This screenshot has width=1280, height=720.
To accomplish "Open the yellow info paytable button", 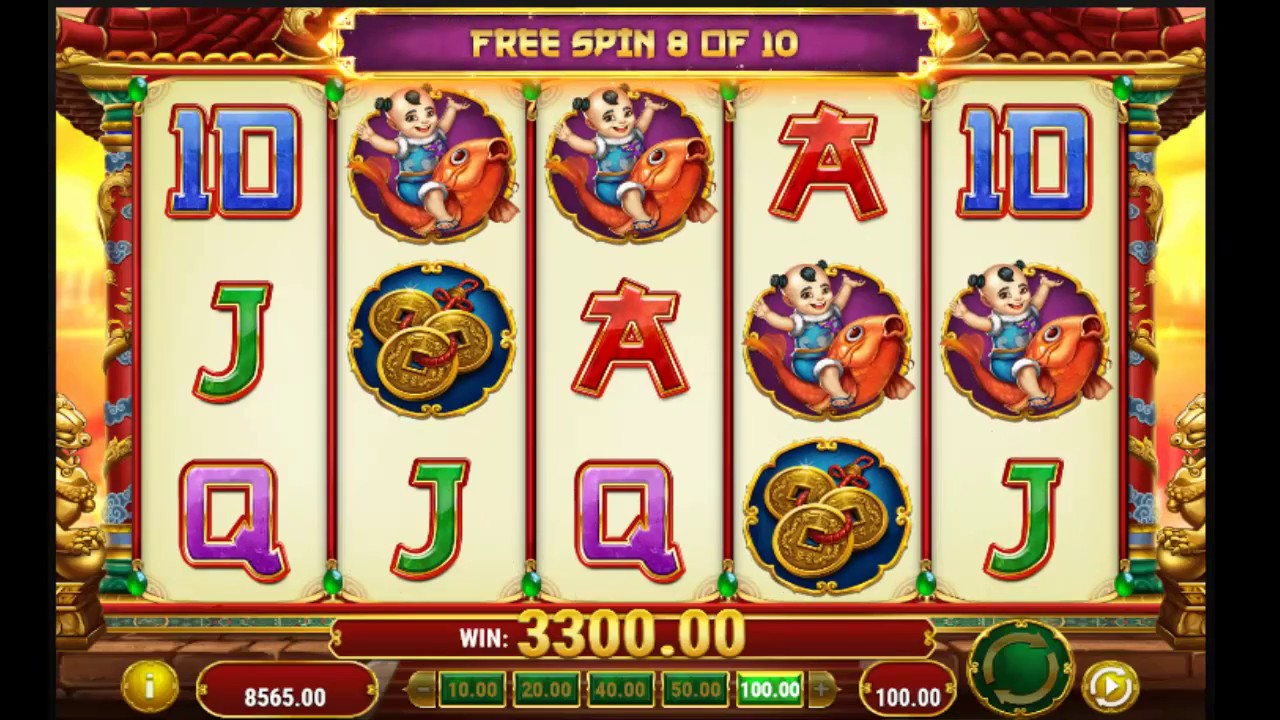I will point(149,686).
